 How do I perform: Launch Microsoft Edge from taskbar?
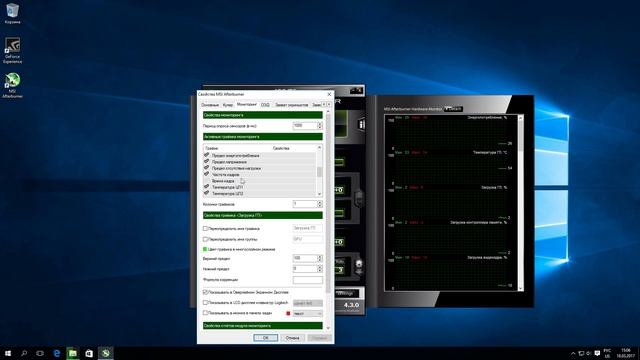point(56,353)
